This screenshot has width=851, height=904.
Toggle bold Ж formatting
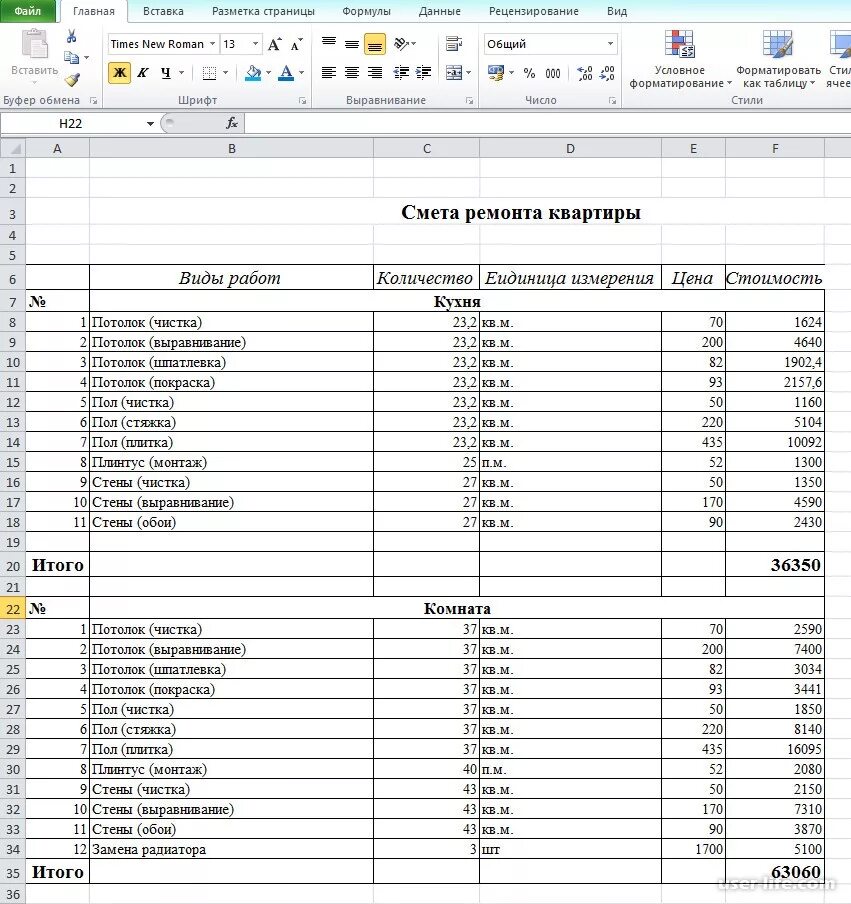click(x=119, y=73)
